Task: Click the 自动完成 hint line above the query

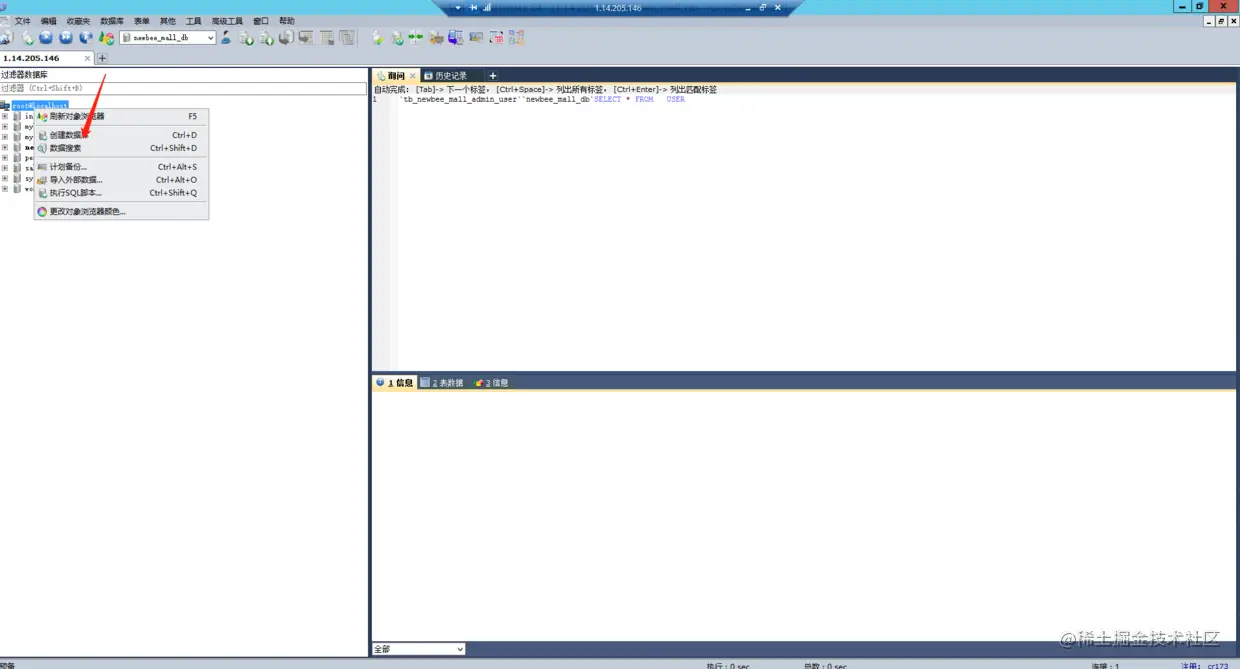Action: [x=545, y=90]
